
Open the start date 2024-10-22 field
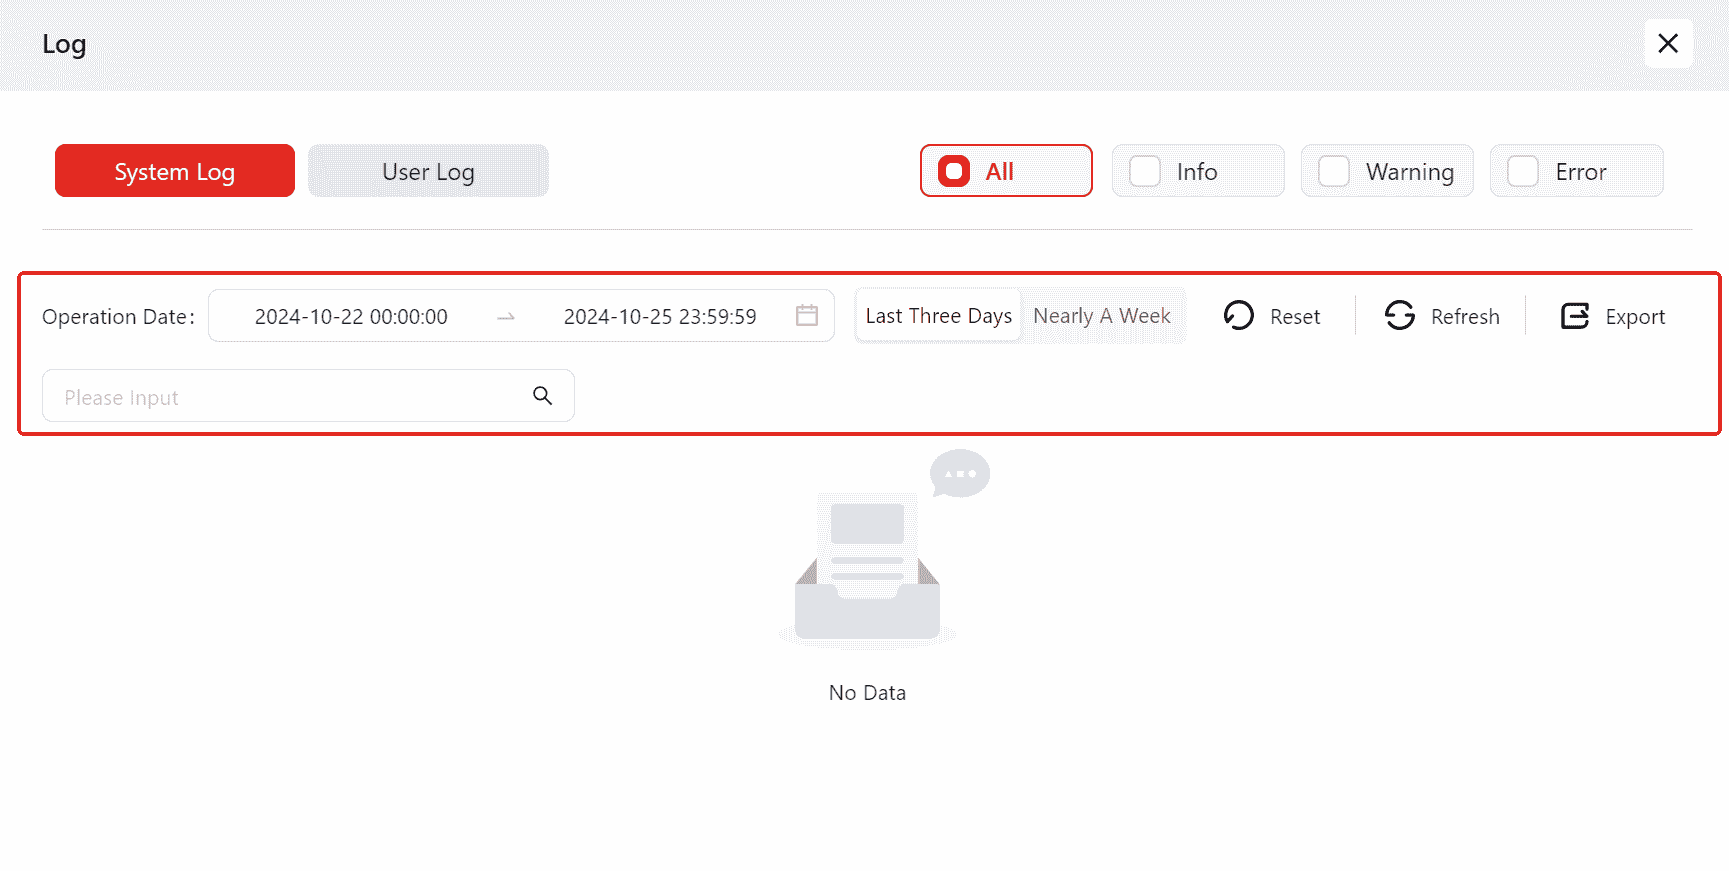click(x=351, y=317)
